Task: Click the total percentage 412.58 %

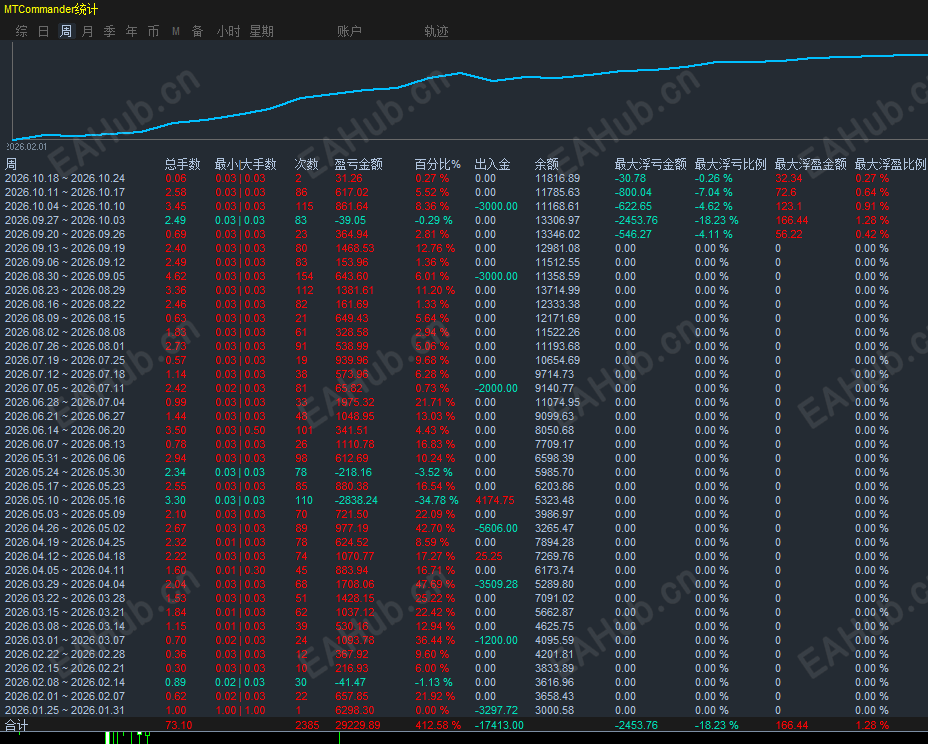Action: [x=438, y=725]
